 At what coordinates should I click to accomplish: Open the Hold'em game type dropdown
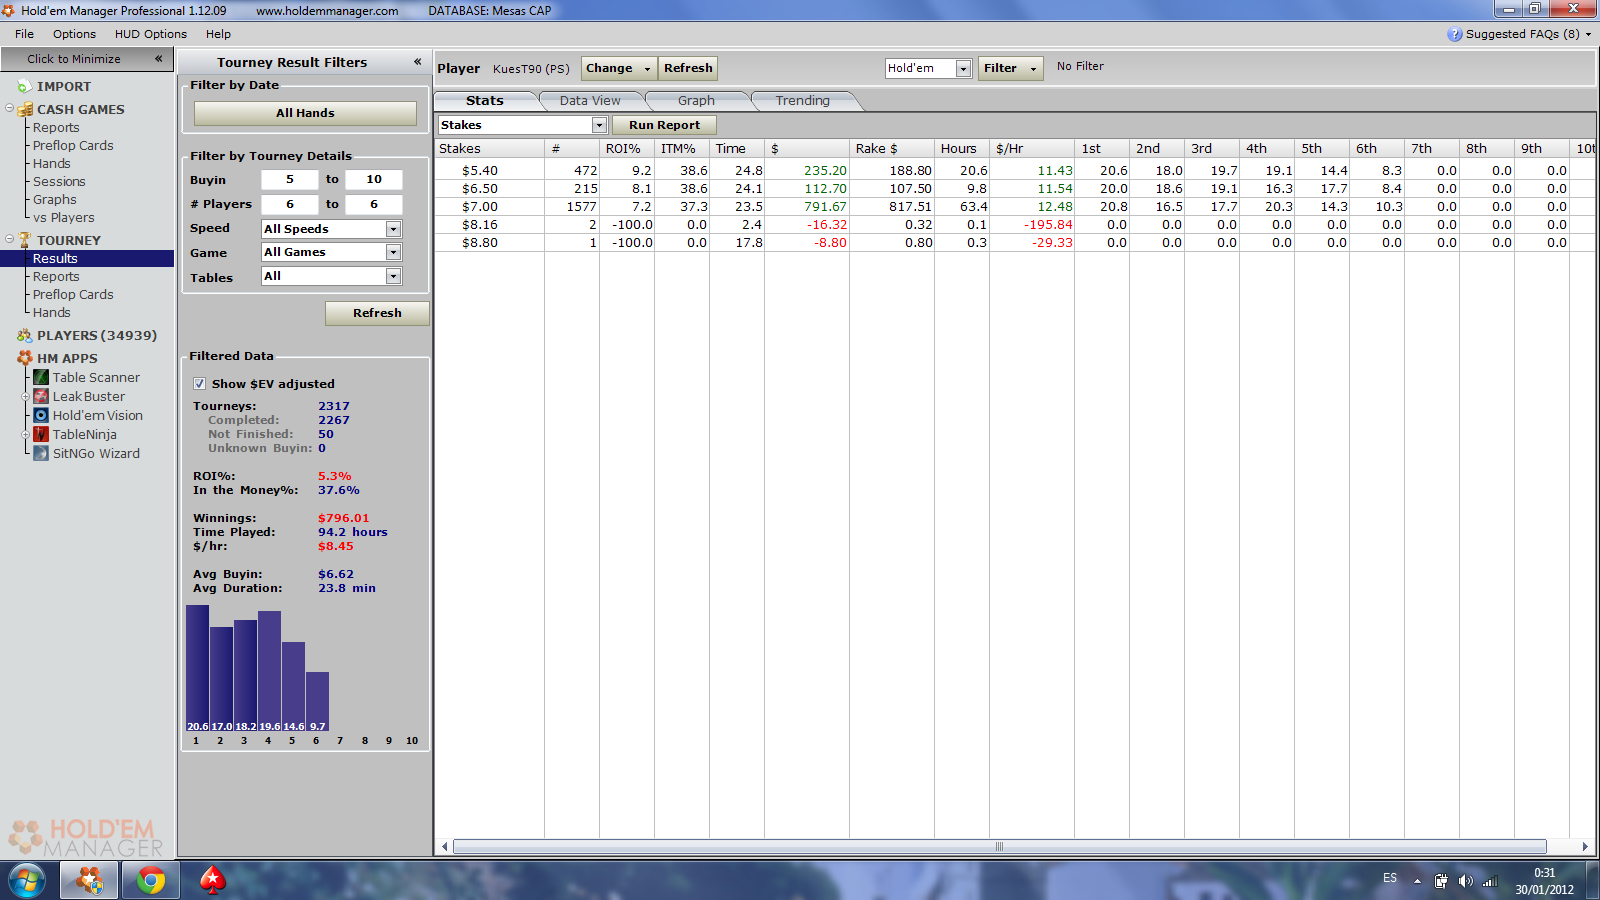(x=963, y=68)
